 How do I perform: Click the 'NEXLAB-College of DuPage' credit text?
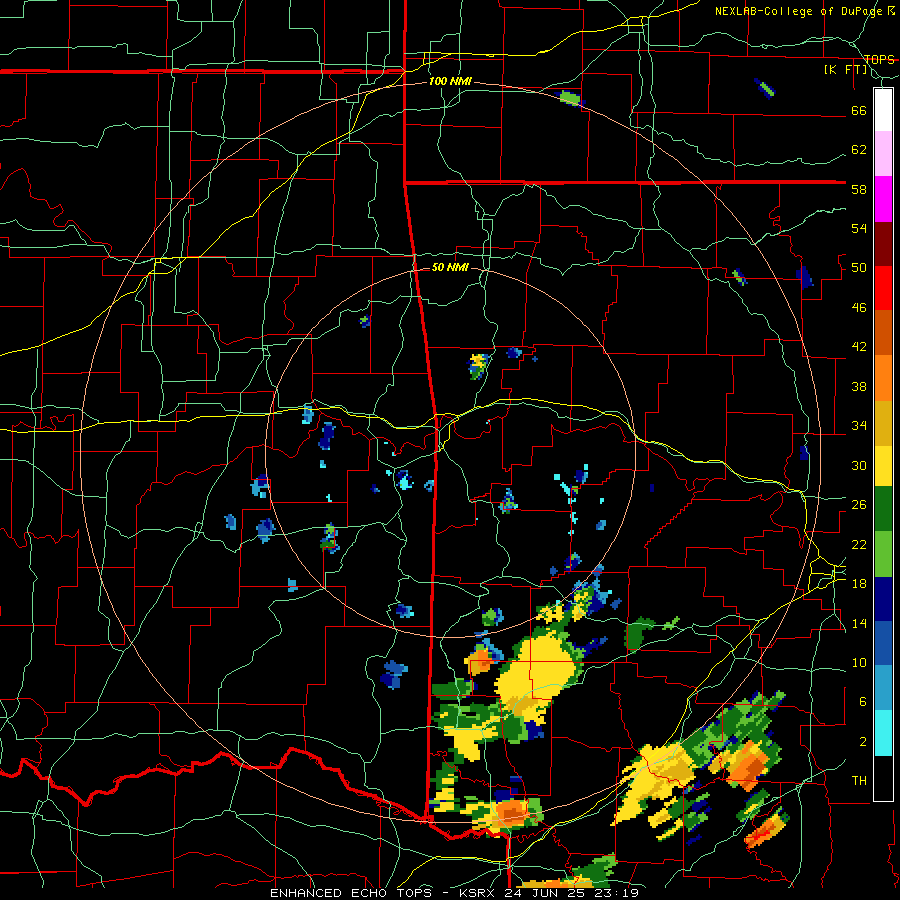(798, 11)
